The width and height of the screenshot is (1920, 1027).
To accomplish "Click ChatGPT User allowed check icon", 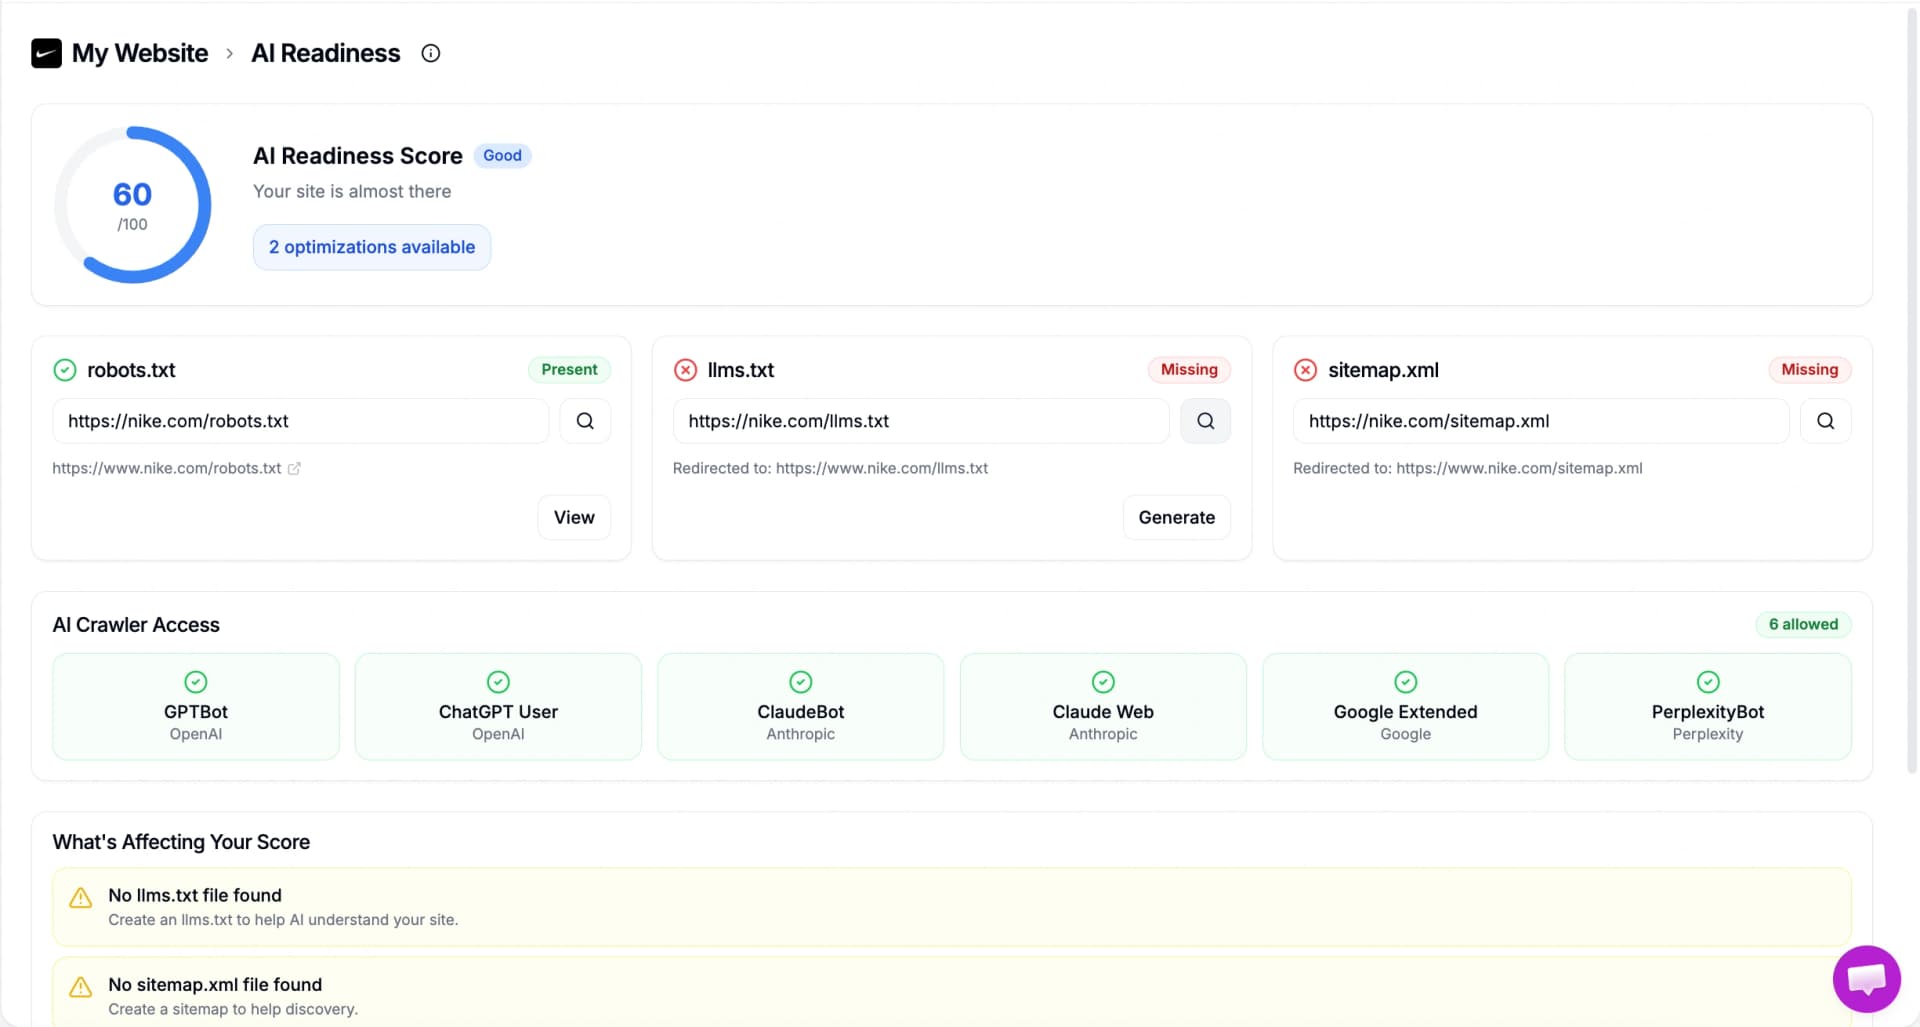I will (498, 682).
